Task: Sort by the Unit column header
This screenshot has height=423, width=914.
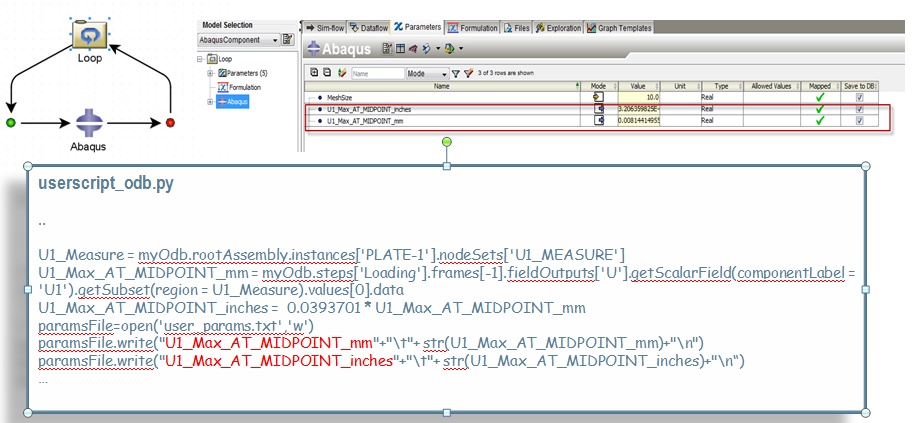Action: 680,86
